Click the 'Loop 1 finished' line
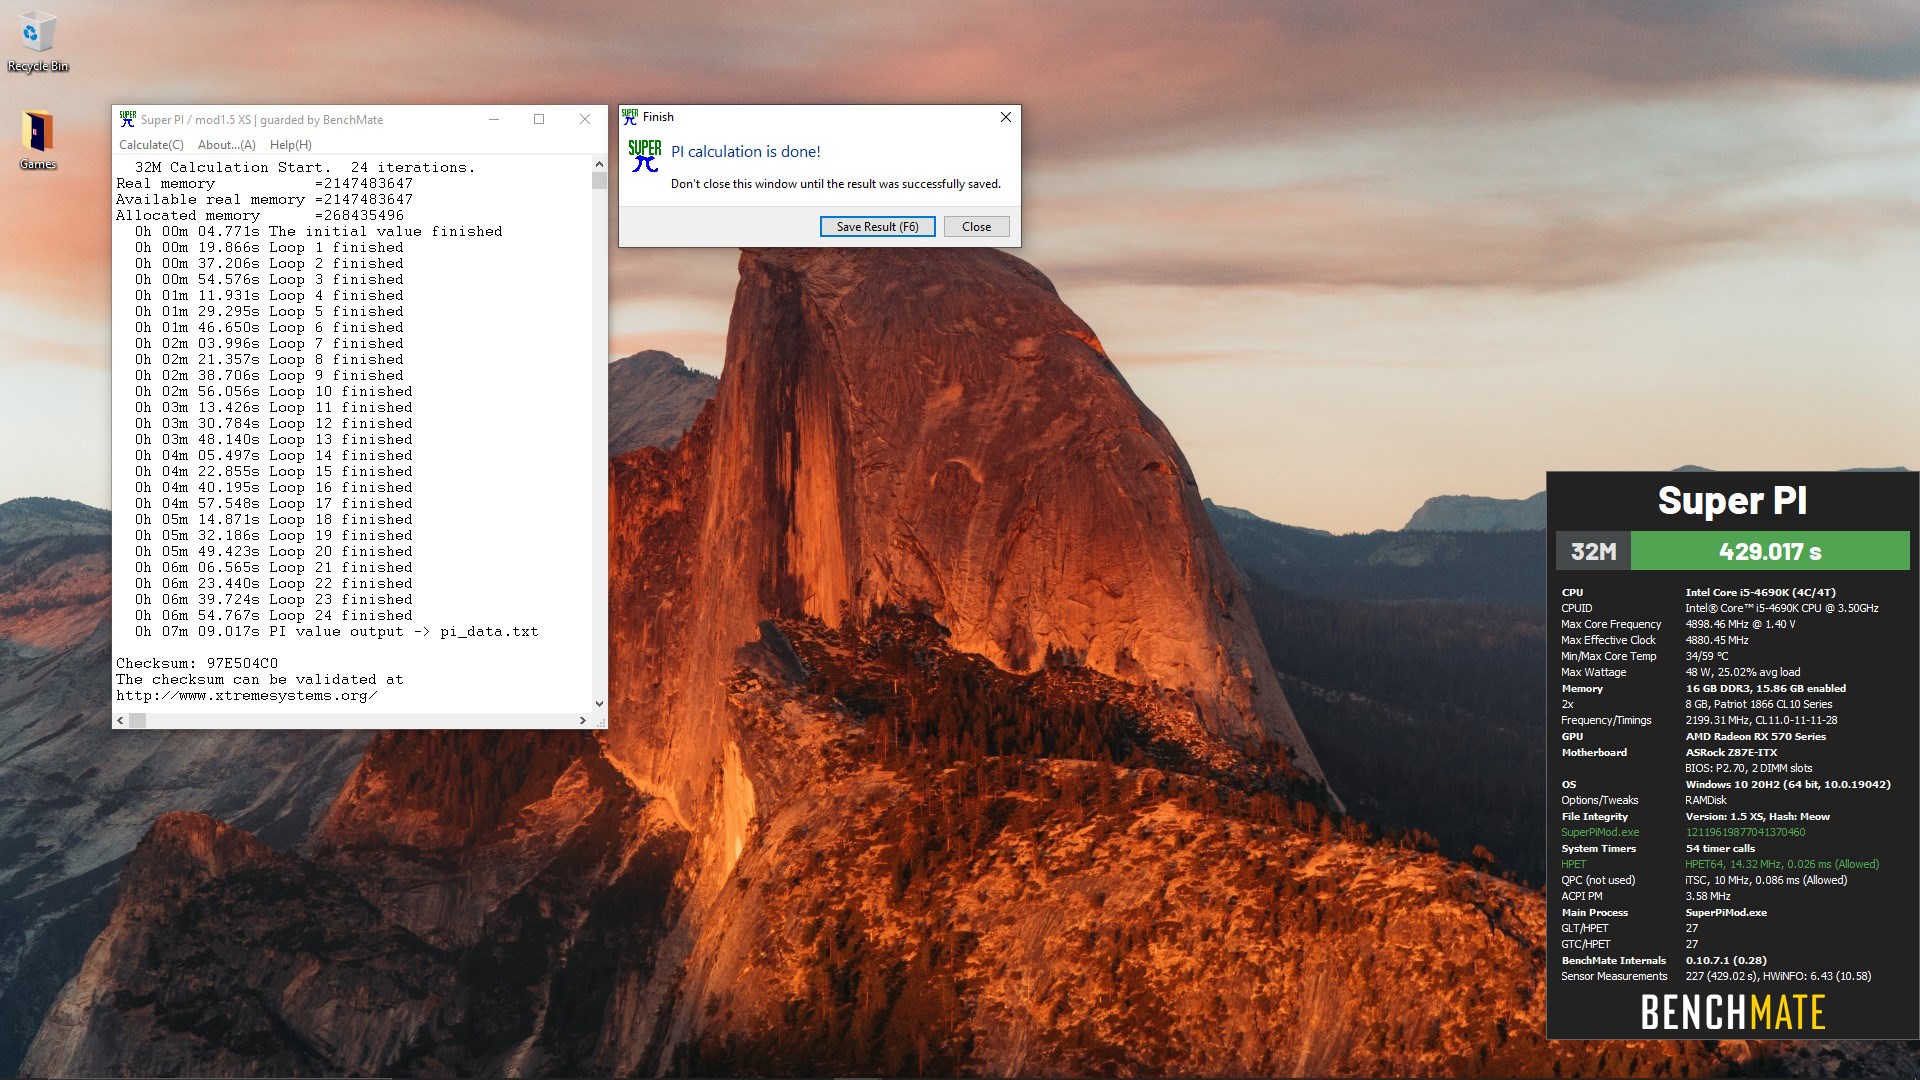The height and width of the screenshot is (1080, 1920). click(269, 247)
